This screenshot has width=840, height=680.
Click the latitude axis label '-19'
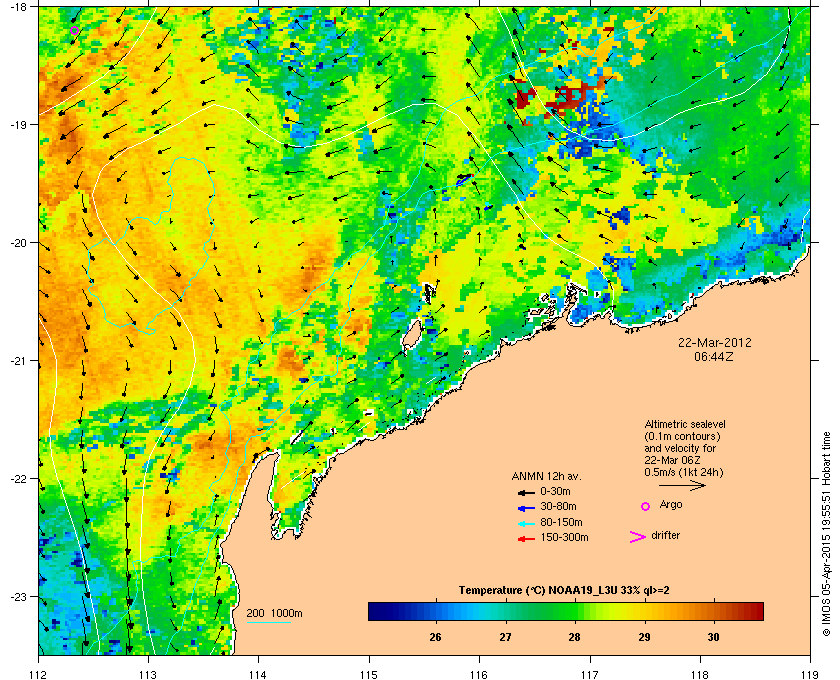[18, 124]
